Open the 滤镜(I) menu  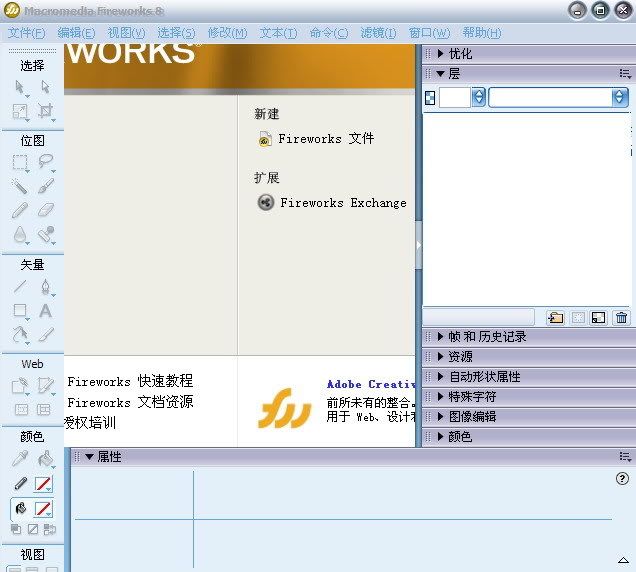point(378,33)
